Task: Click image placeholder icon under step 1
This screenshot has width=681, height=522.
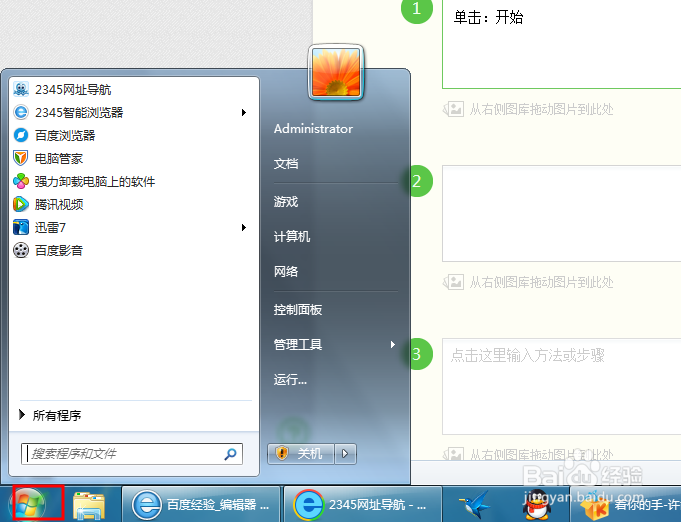Action: [453, 109]
